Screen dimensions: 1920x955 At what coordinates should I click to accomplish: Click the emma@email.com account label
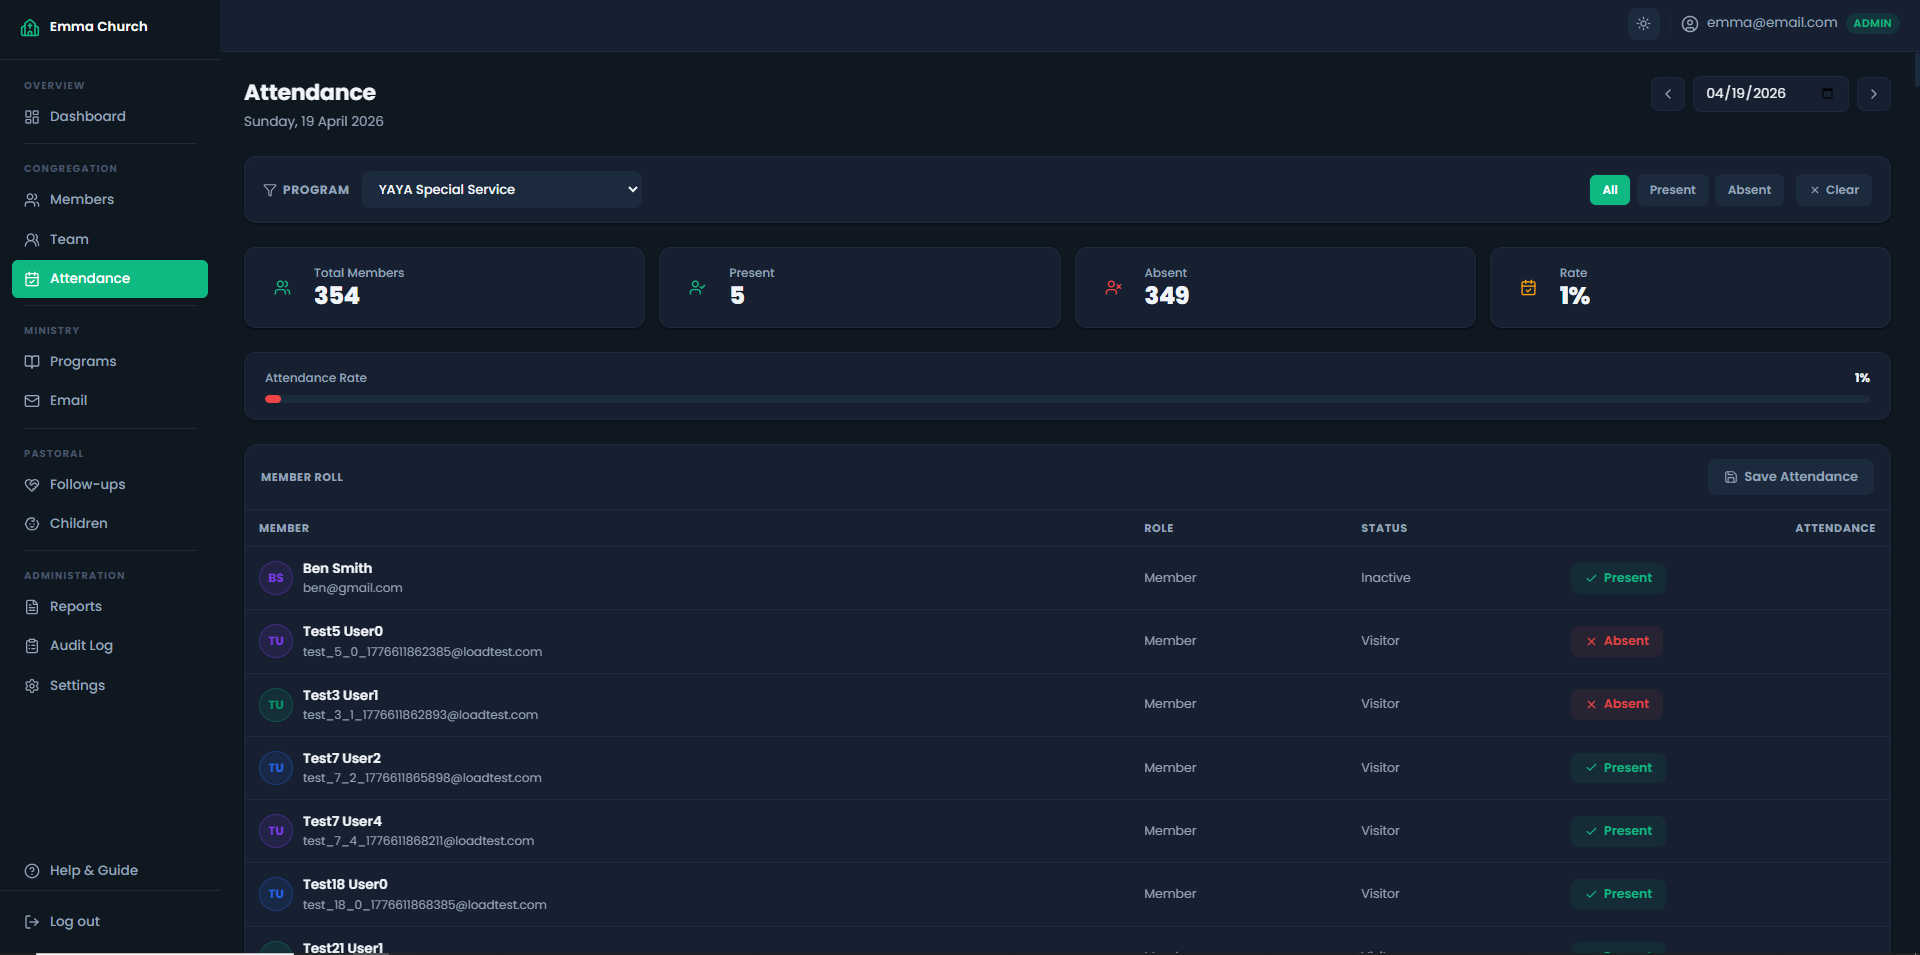point(1772,23)
